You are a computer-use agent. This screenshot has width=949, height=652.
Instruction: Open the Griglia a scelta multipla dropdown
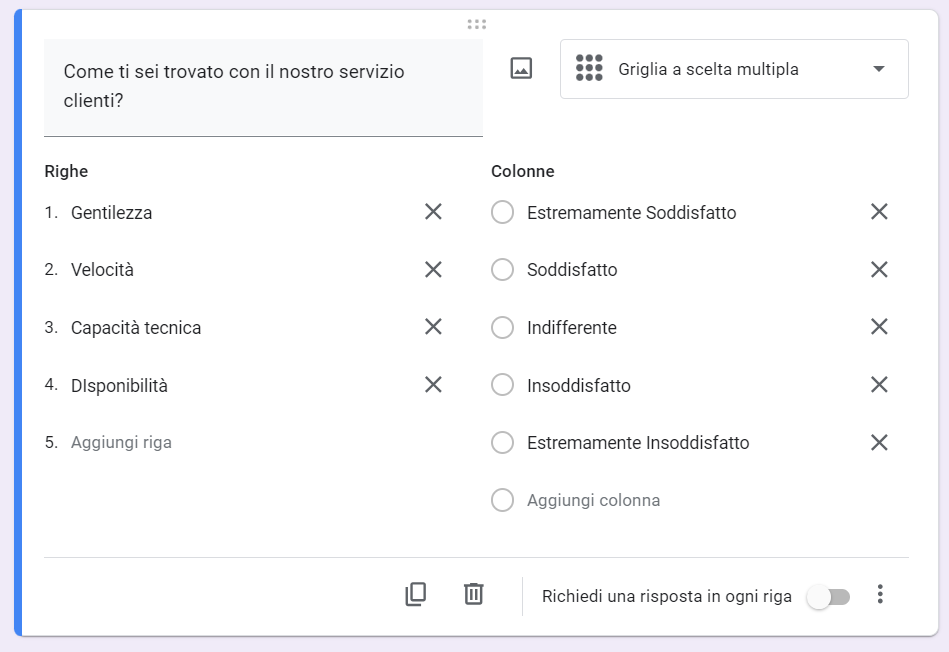pos(734,69)
